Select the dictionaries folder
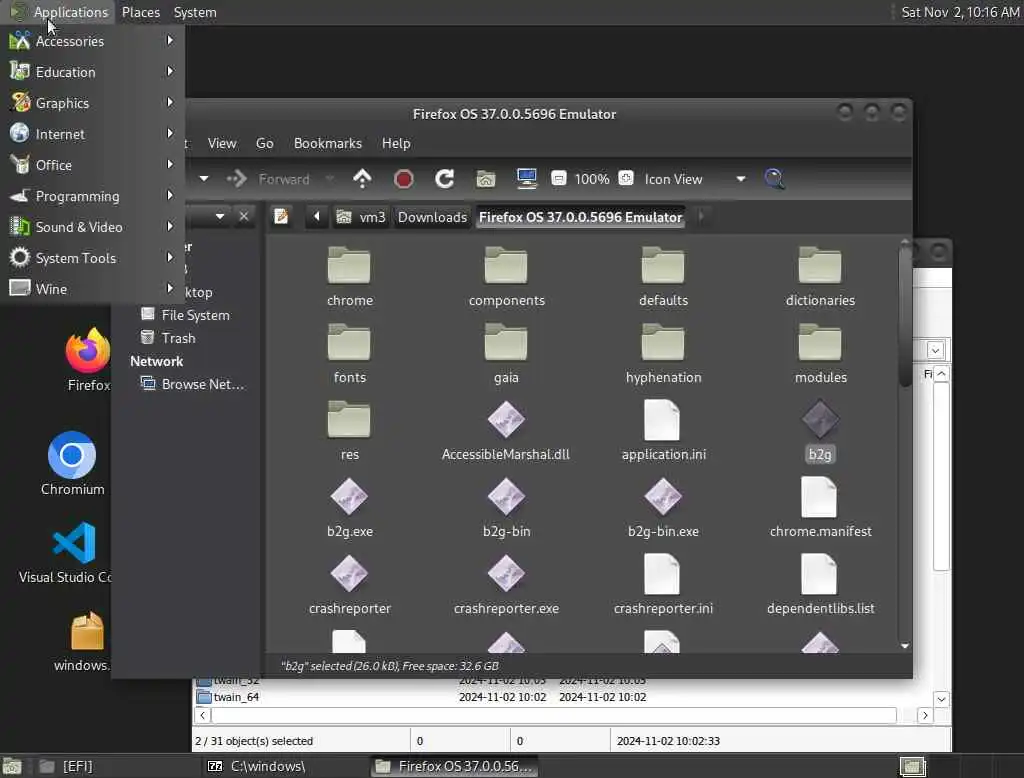Image resolution: width=1024 pixels, height=778 pixels. click(820, 277)
